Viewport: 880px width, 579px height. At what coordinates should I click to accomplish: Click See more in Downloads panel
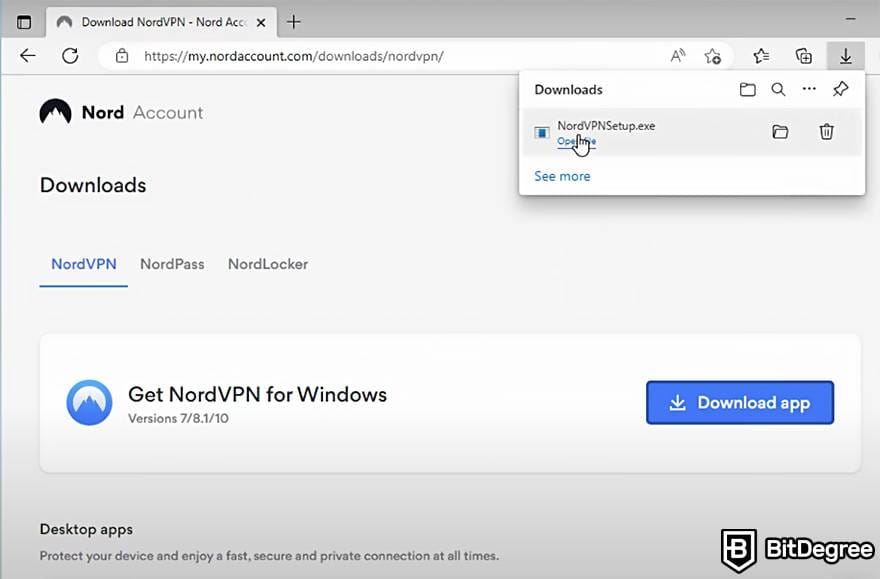[x=562, y=176]
